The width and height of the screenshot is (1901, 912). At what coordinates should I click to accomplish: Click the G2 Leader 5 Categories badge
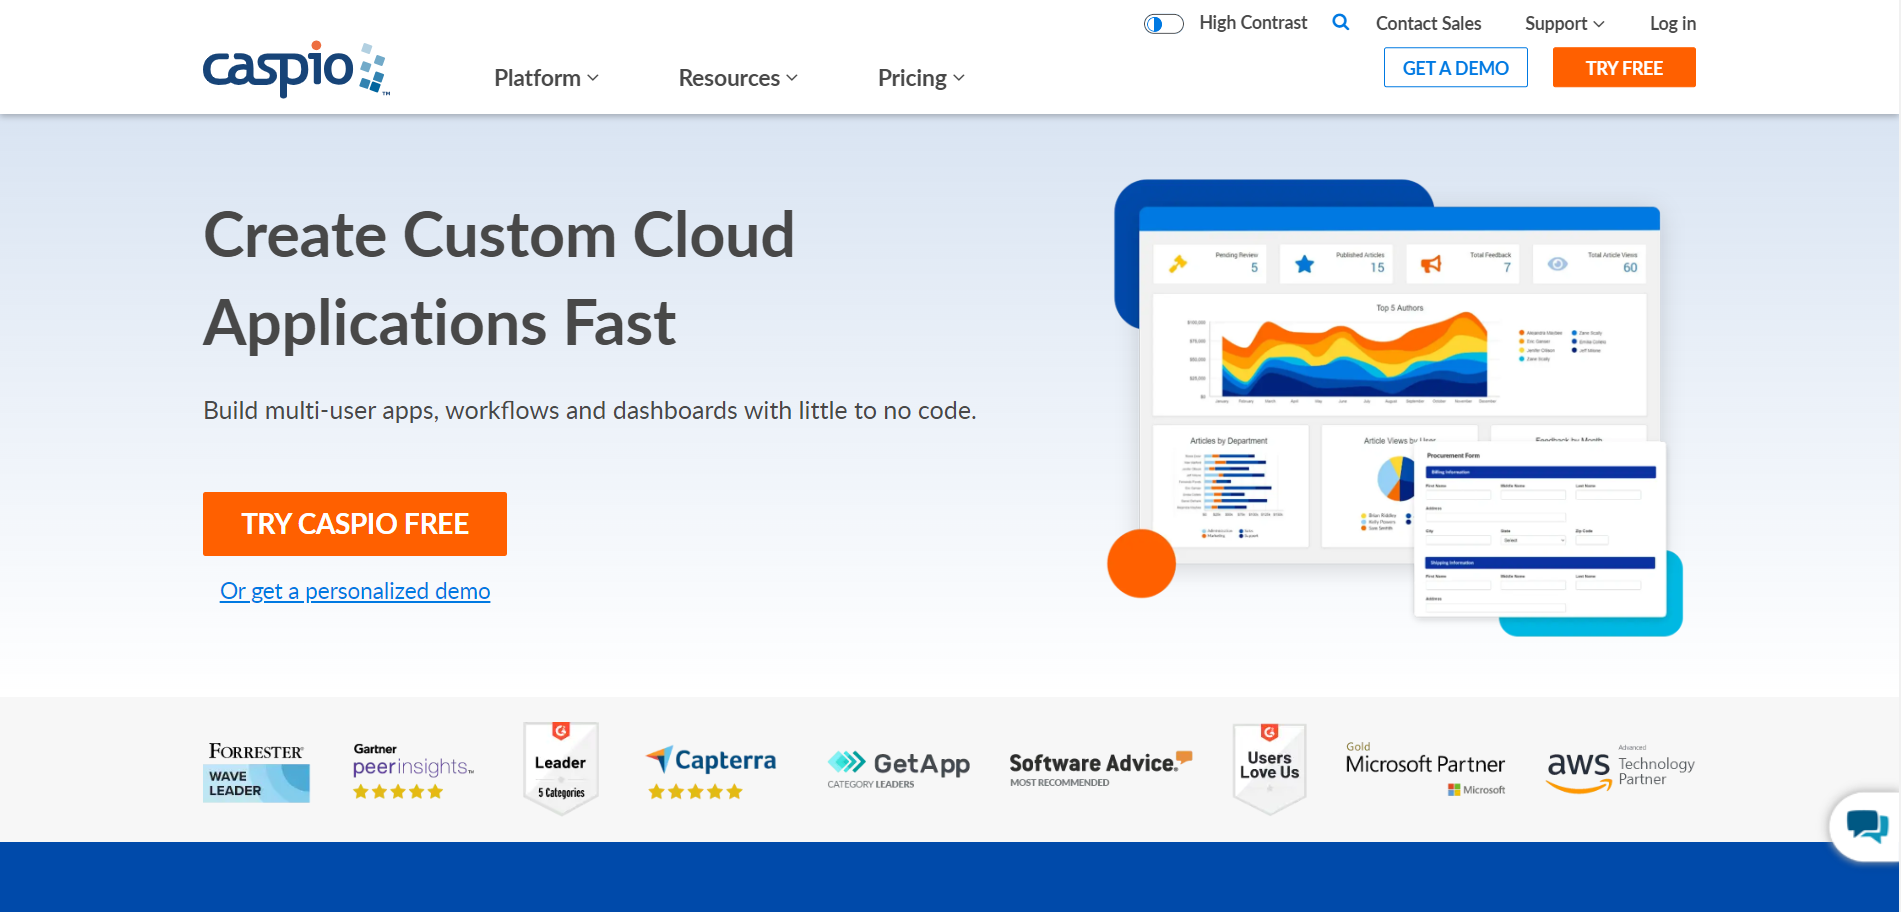[561, 768]
